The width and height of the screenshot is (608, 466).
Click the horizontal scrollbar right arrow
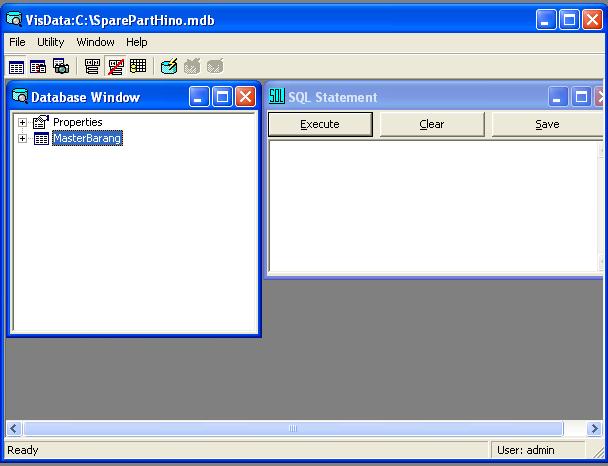point(594,429)
